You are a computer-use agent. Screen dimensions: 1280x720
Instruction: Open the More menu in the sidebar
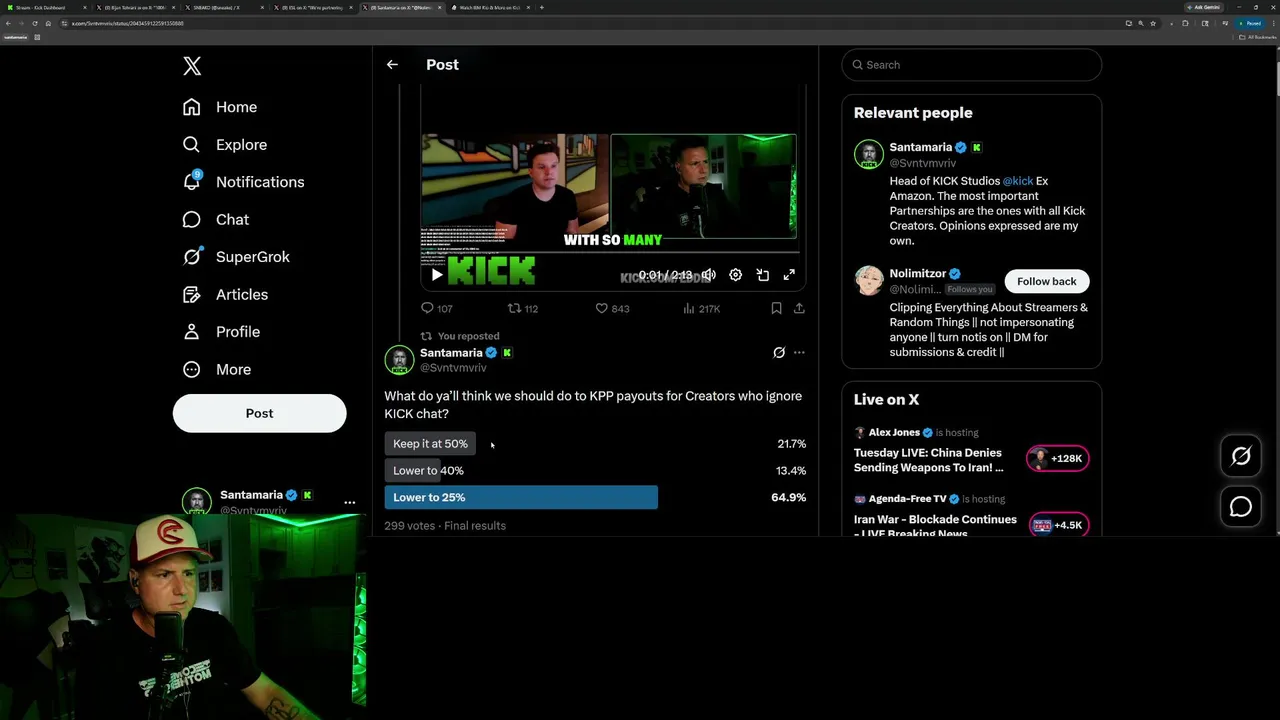coord(218,369)
